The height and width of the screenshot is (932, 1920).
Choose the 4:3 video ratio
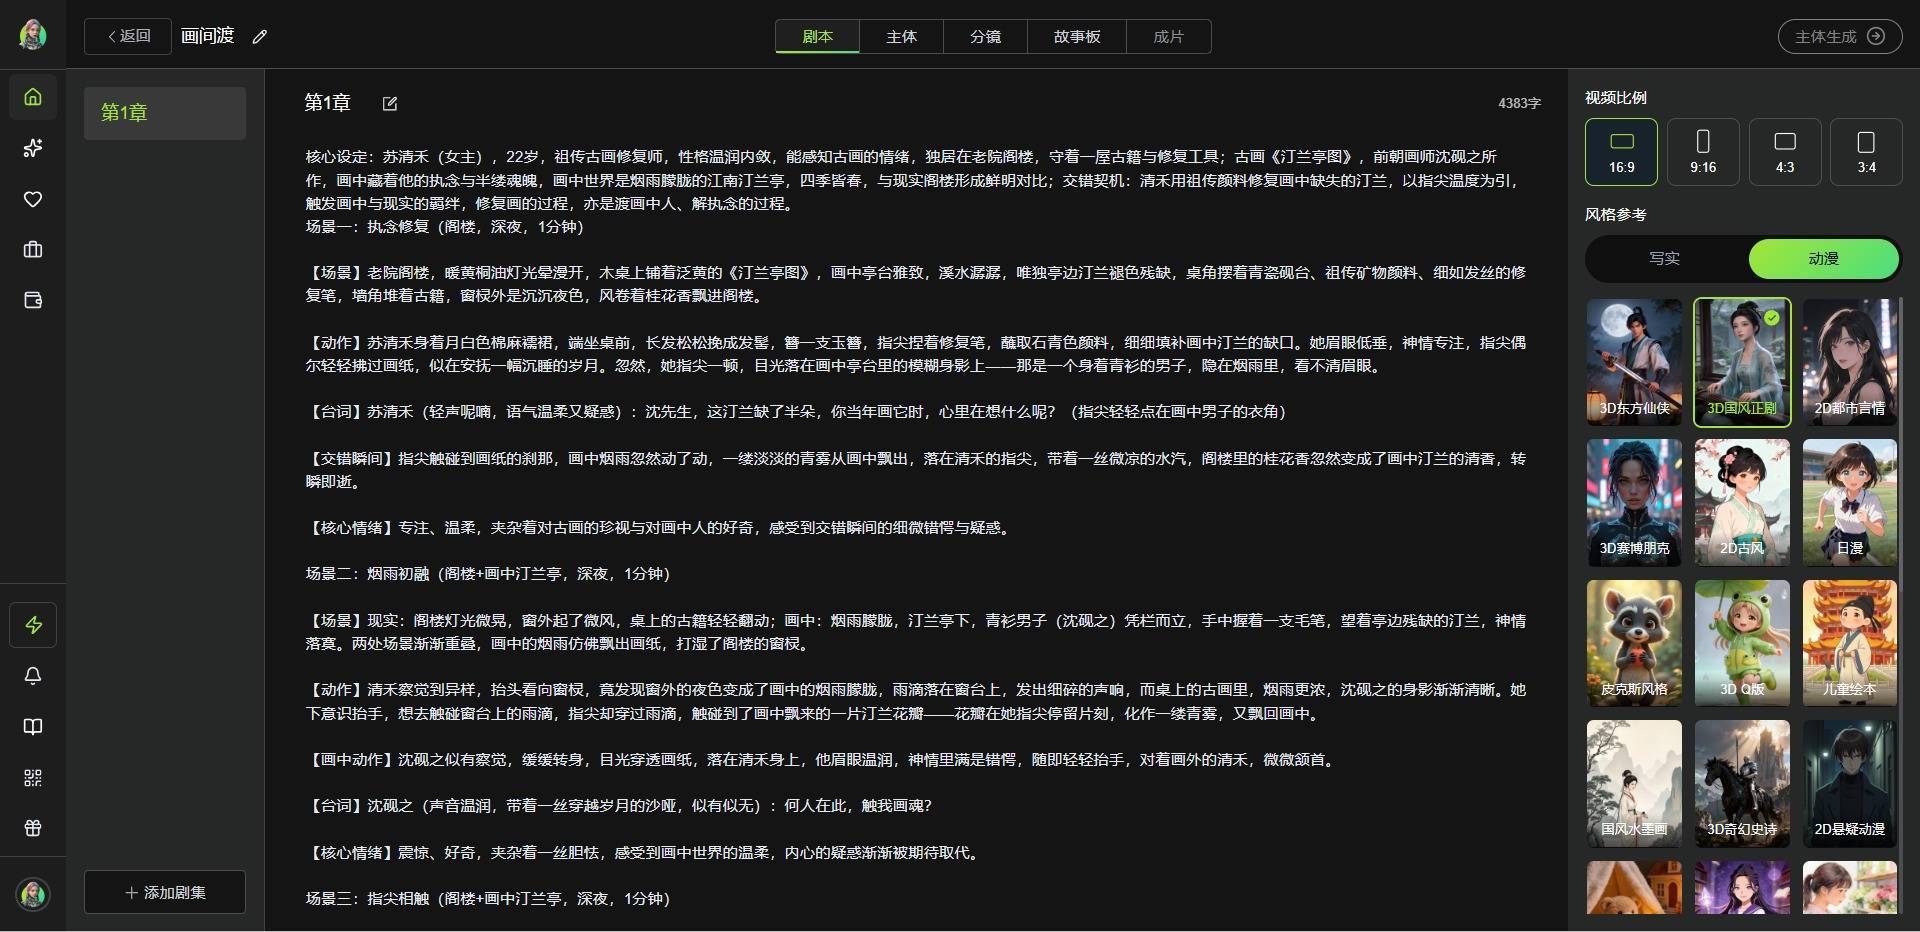coord(1785,152)
